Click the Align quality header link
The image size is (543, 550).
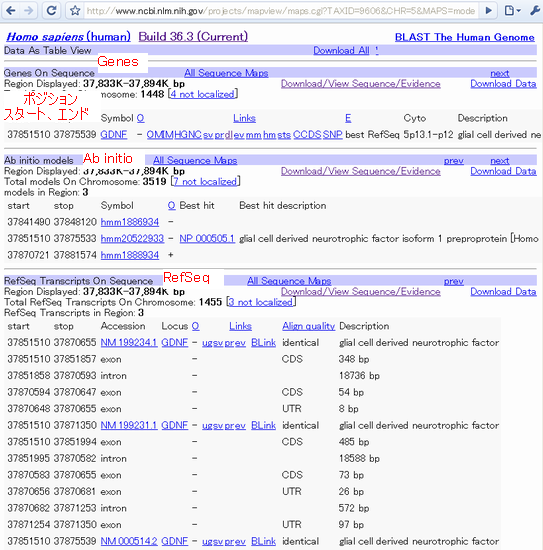coord(309,326)
